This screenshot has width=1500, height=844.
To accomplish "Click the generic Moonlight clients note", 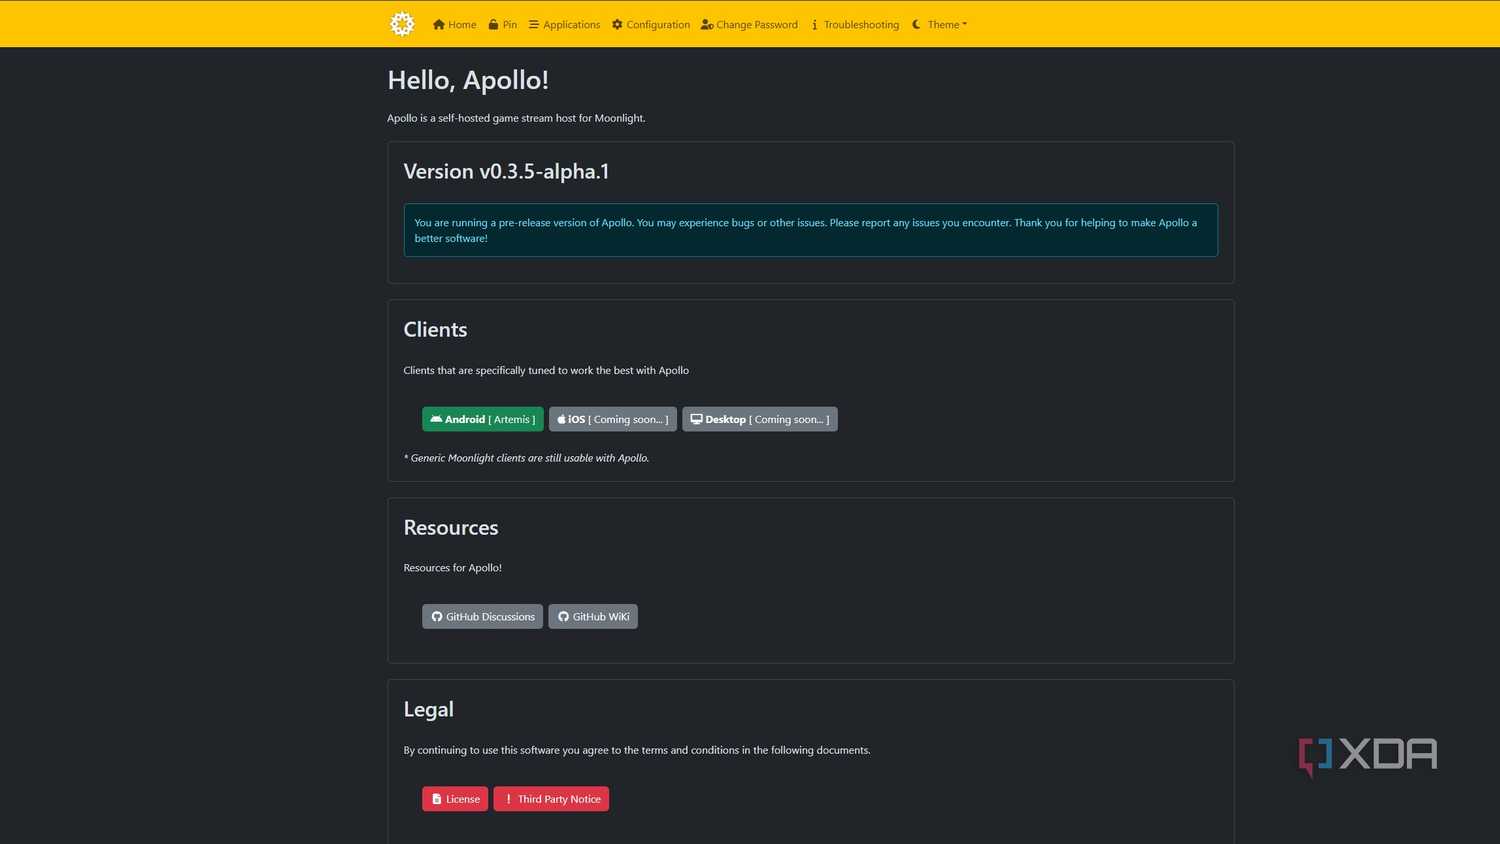I will [526, 458].
